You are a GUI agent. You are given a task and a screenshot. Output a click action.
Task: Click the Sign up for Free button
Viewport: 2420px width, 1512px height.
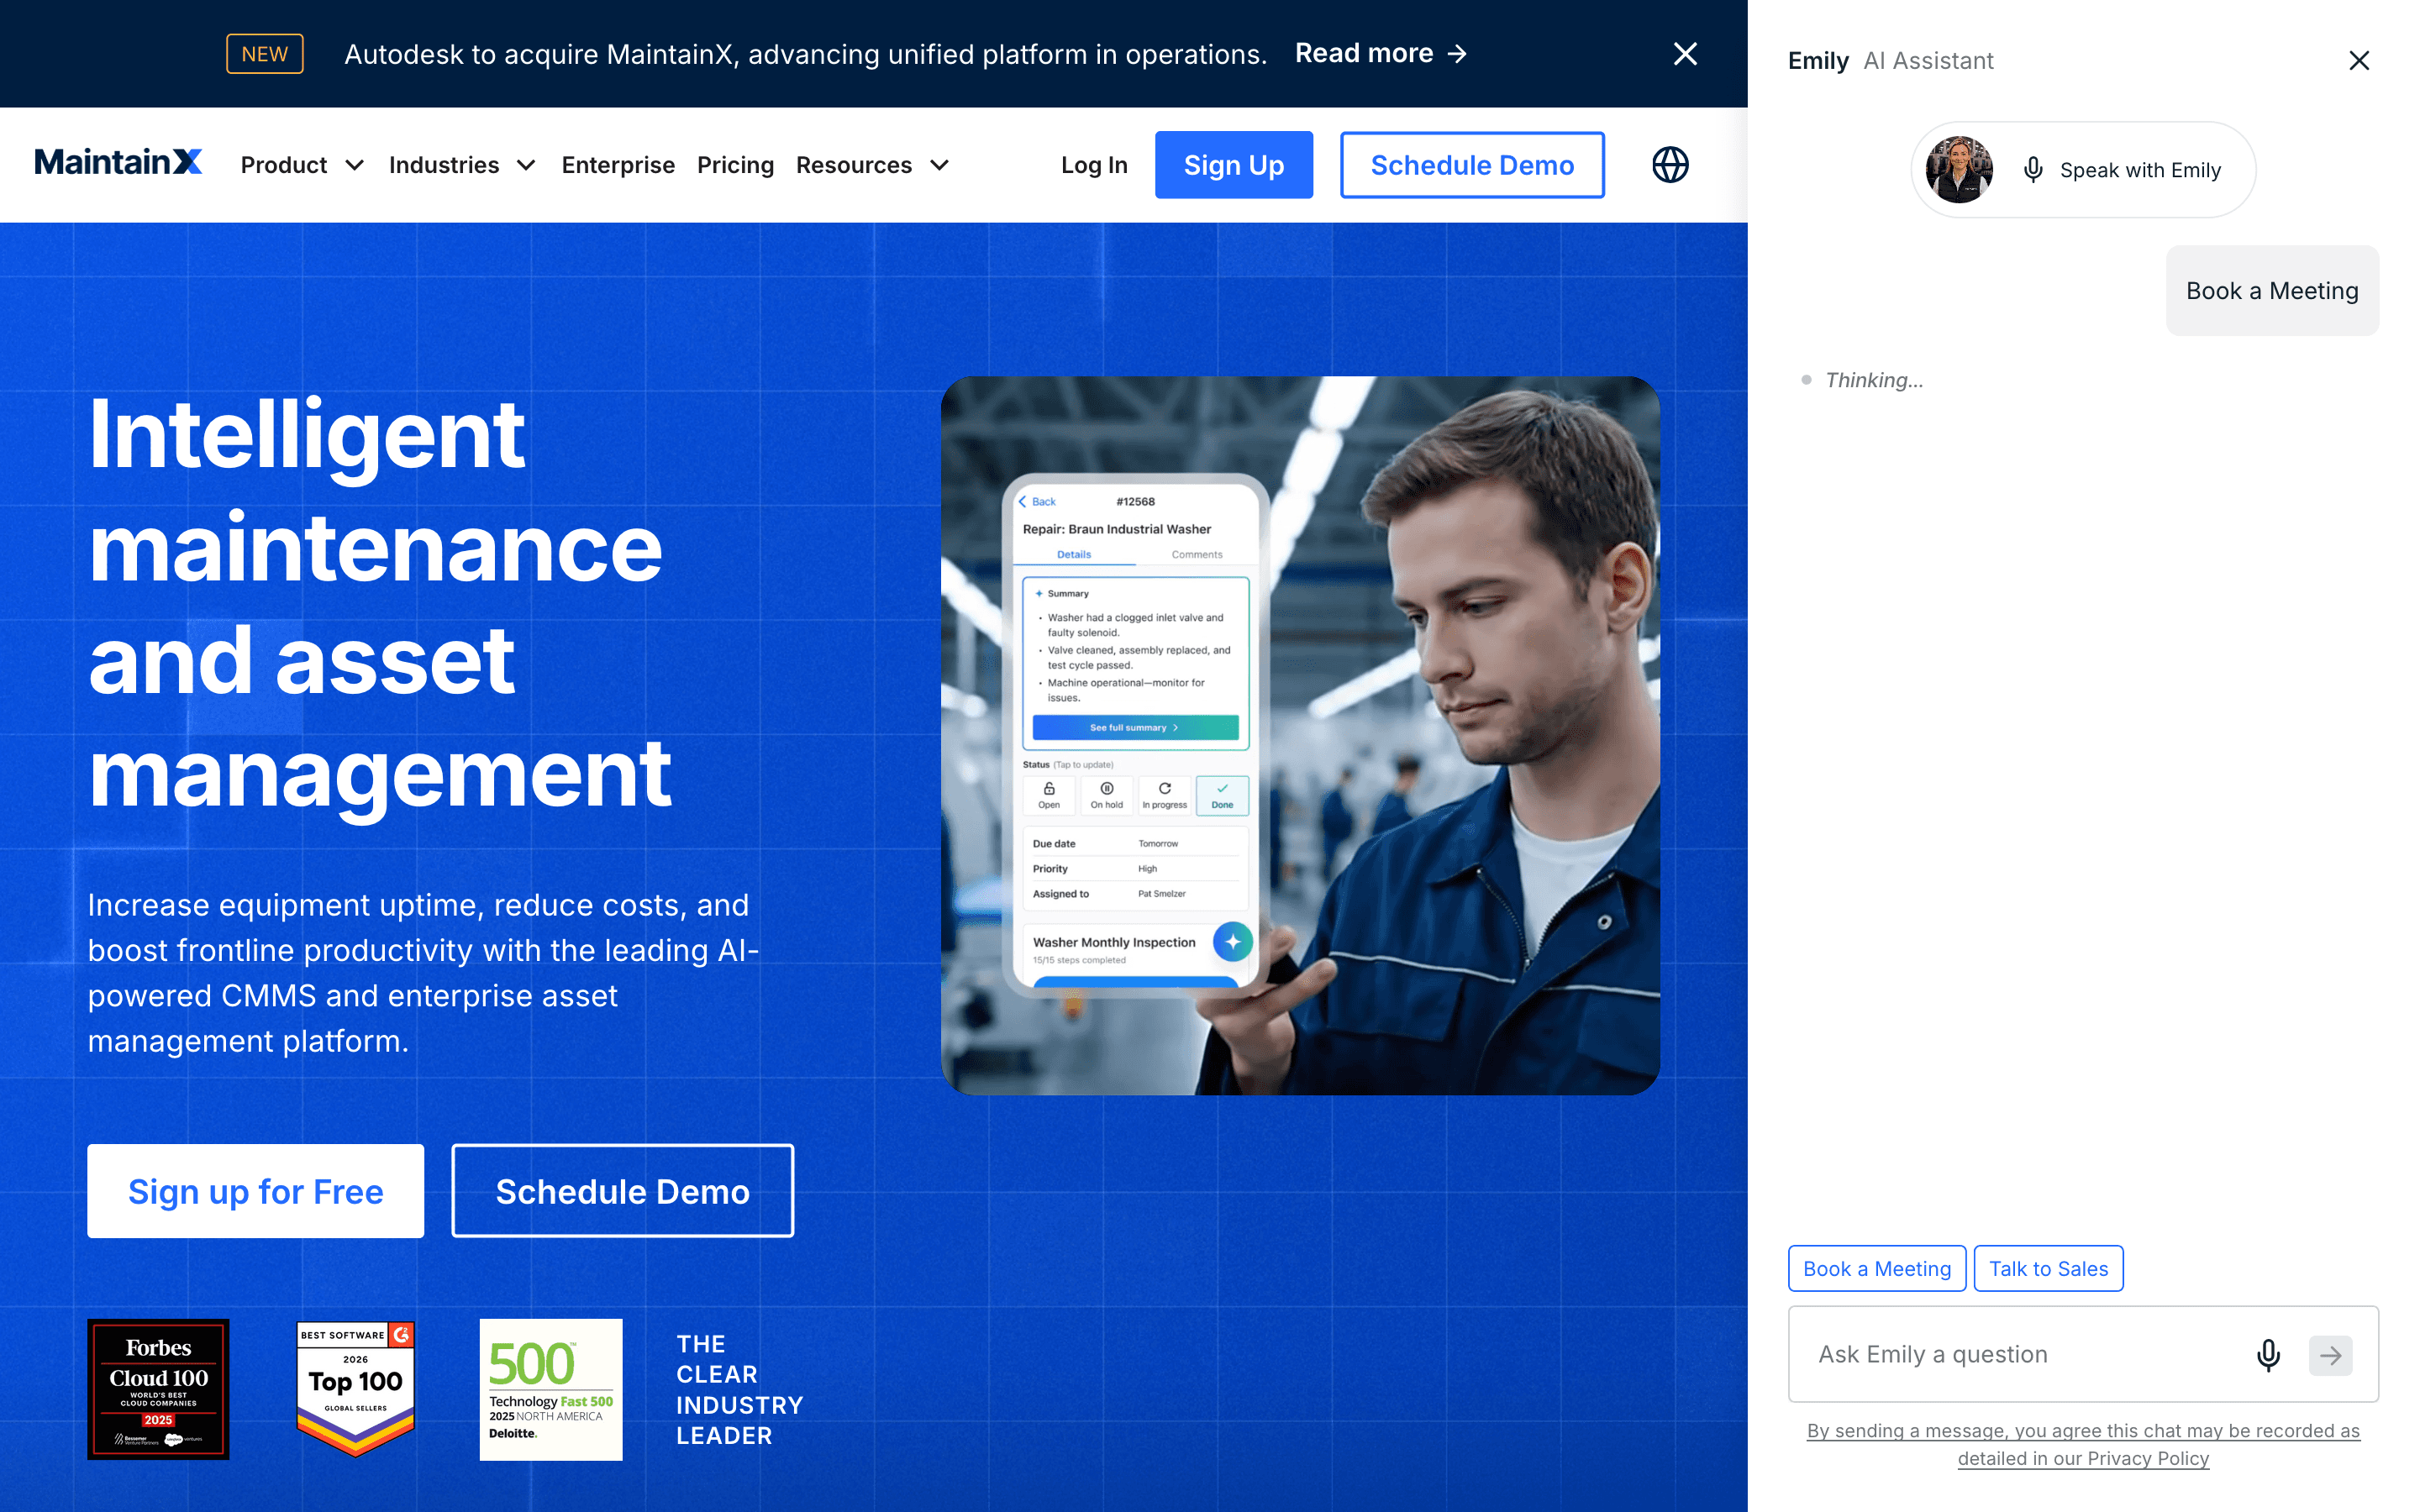[x=255, y=1191]
